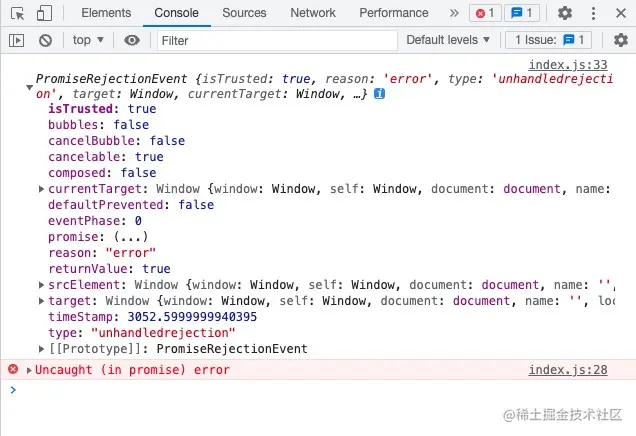Show more tabs with double chevron
This screenshot has height=436, width=636.
(454, 13)
